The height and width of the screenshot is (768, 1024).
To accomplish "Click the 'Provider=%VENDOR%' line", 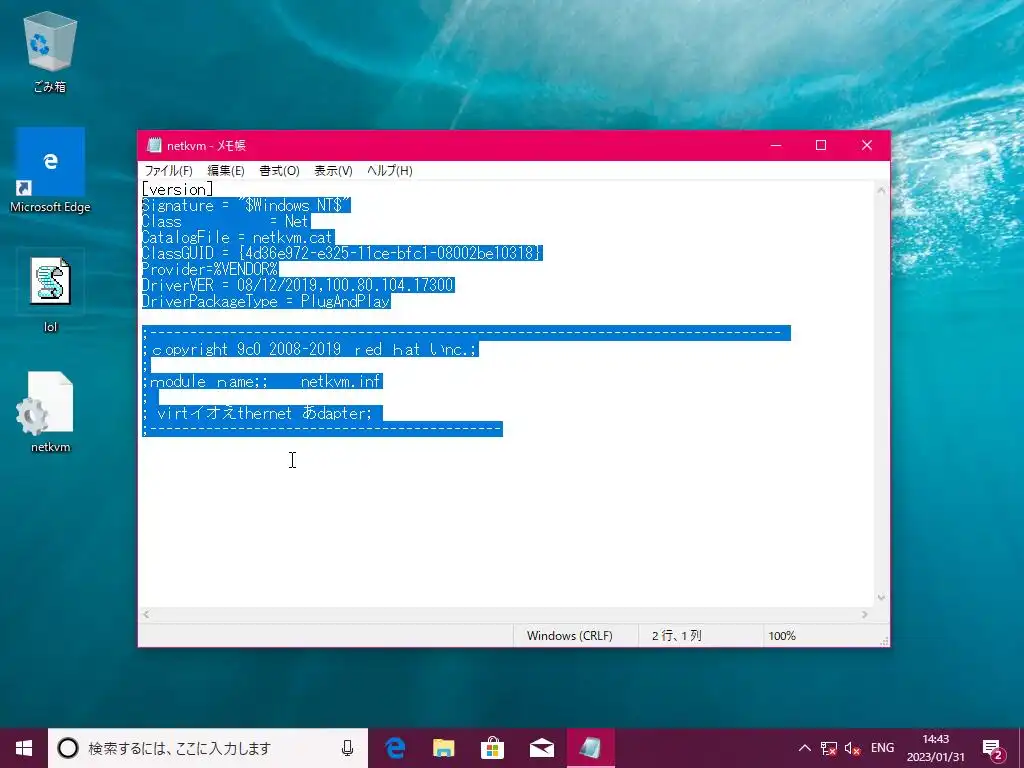I will [x=210, y=269].
